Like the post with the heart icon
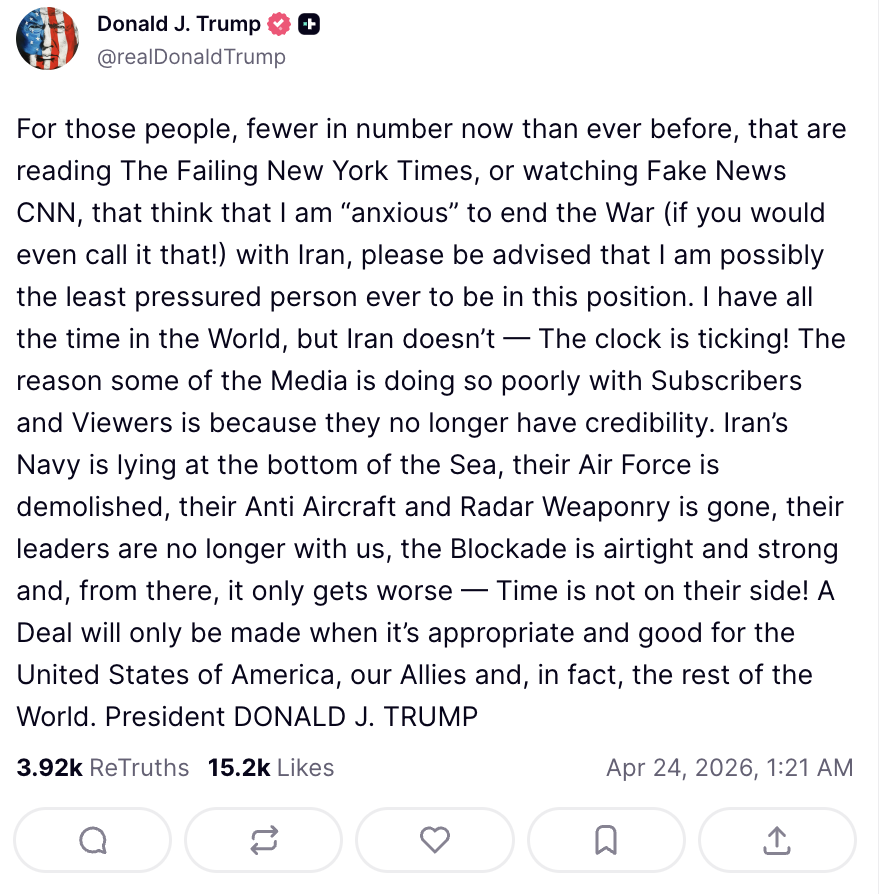Screen dimensions: 884x894 click(435, 841)
